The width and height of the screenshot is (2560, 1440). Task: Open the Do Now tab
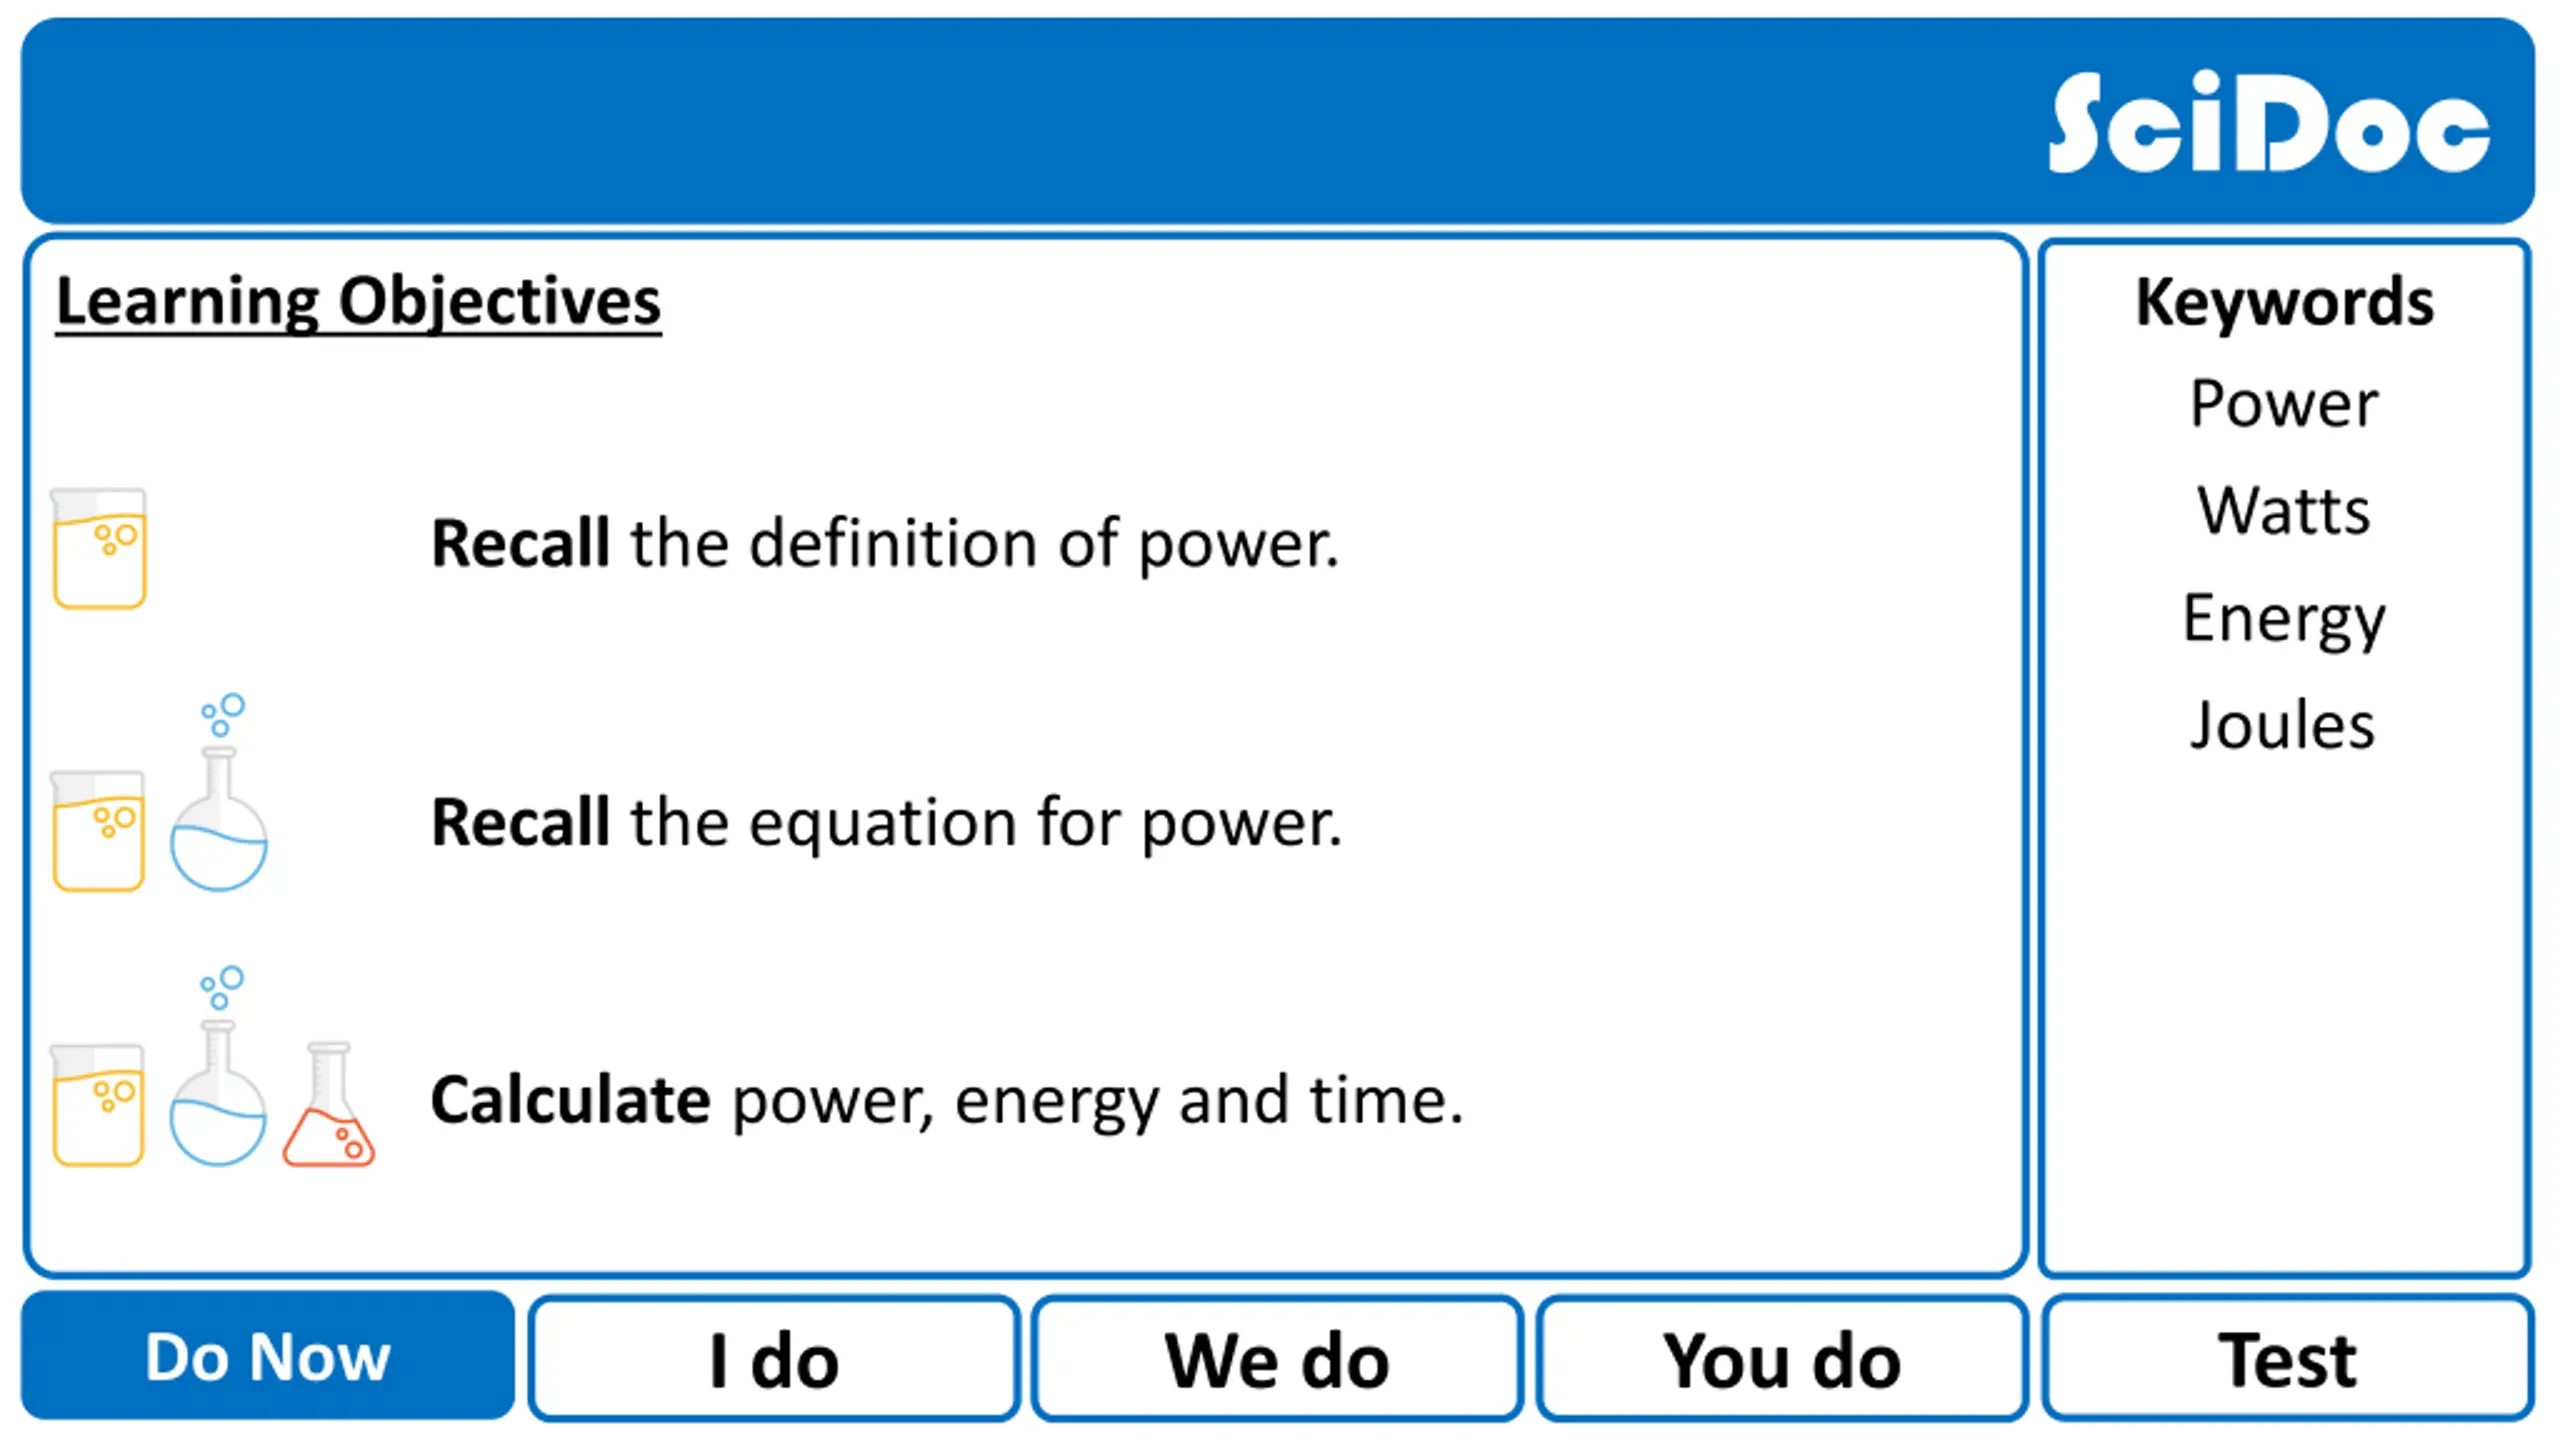268,1356
